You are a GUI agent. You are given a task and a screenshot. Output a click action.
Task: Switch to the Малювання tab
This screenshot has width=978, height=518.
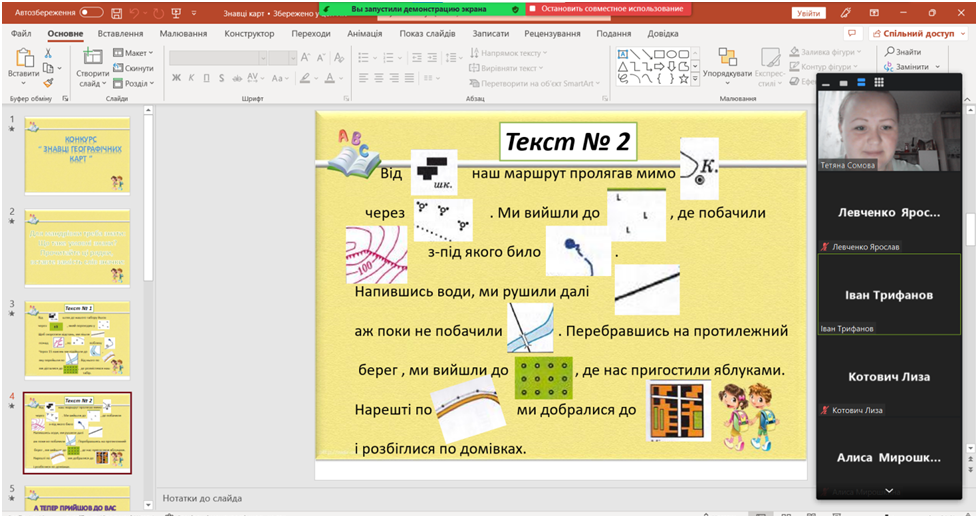183,34
